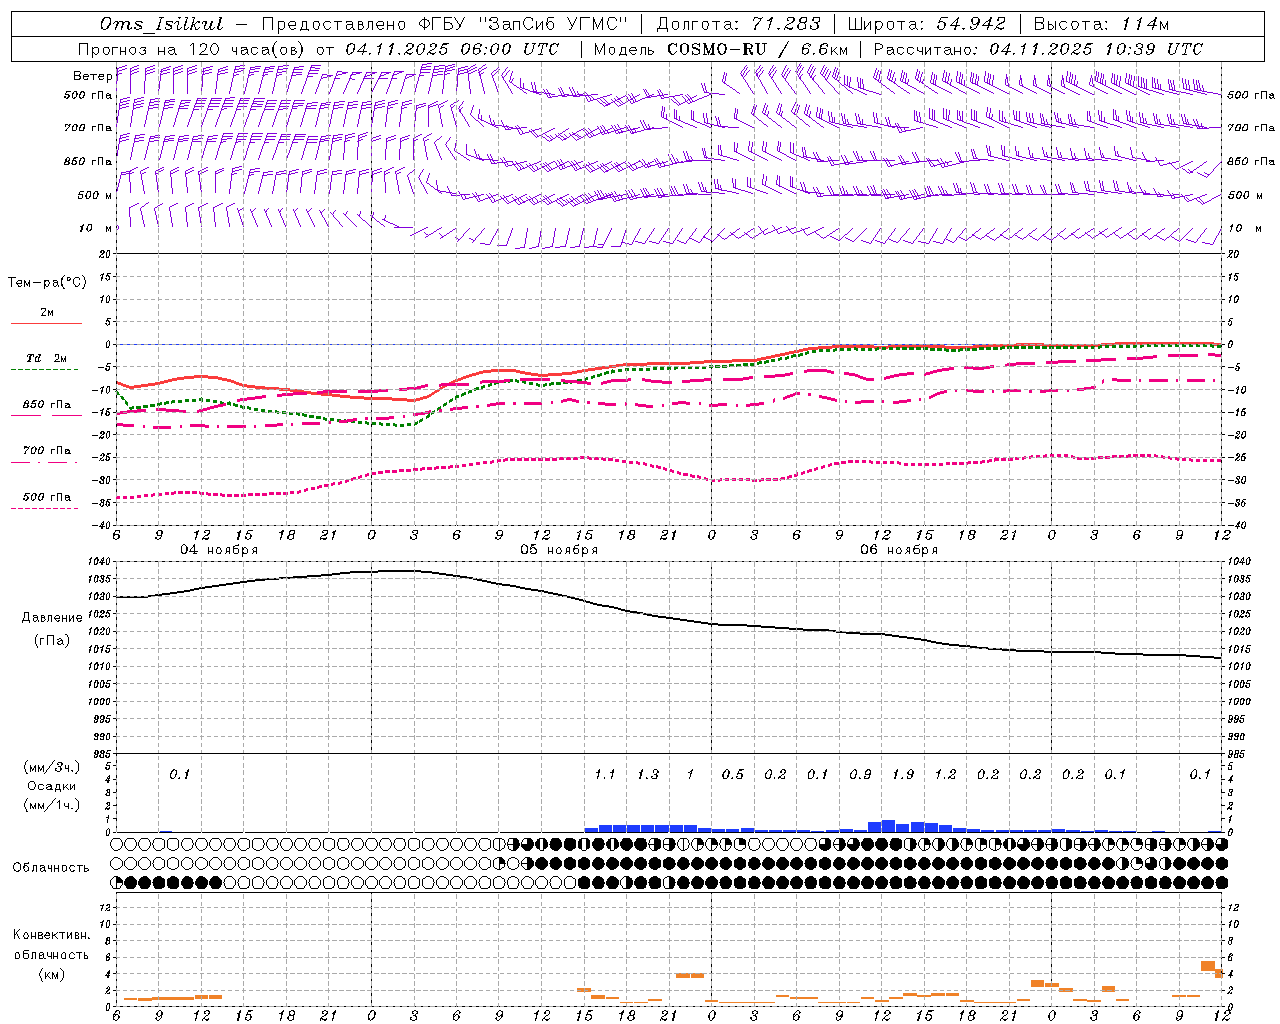Click the Рассчитано: 04.11.2025 10:39 UTC text
The image size is (1280, 1024).
coord(1038,49)
